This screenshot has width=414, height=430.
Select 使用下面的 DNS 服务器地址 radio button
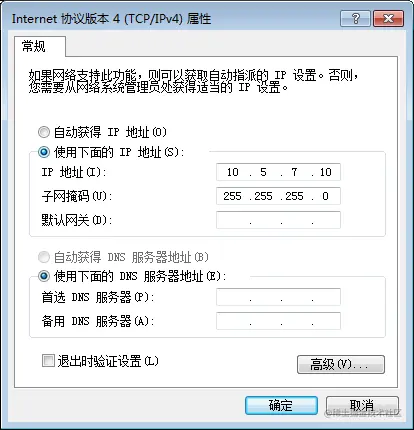pos(44,276)
